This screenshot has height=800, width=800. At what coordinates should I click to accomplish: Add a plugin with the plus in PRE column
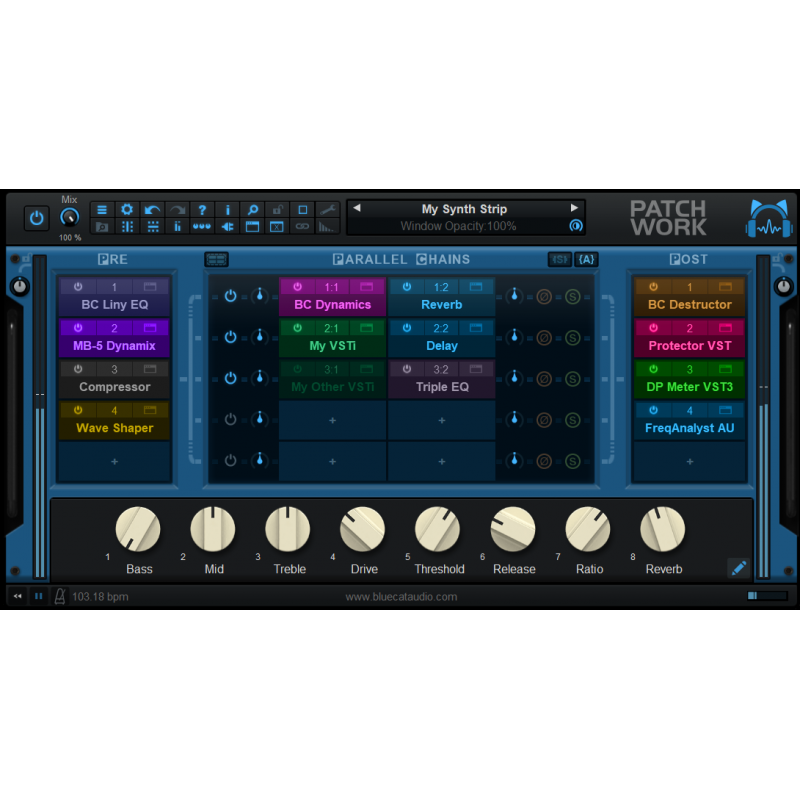click(113, 461)
